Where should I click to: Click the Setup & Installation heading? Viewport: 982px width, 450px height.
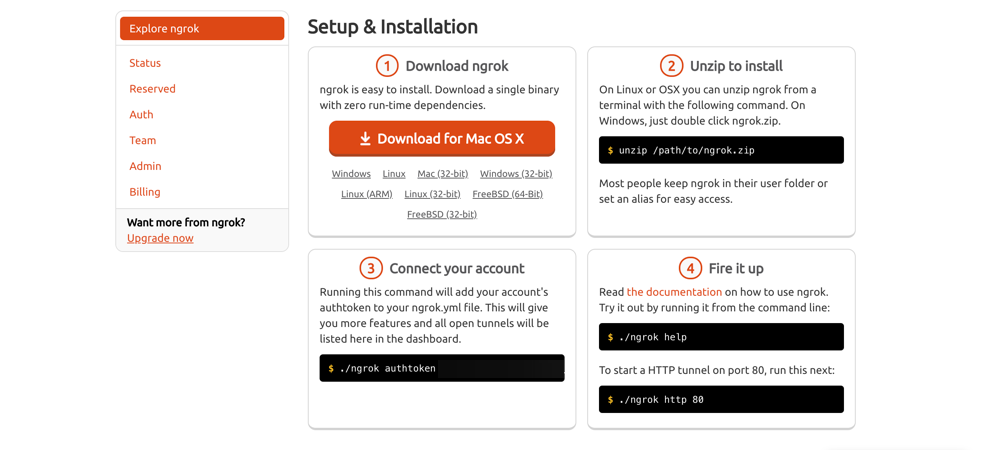[x=393, y=26]
